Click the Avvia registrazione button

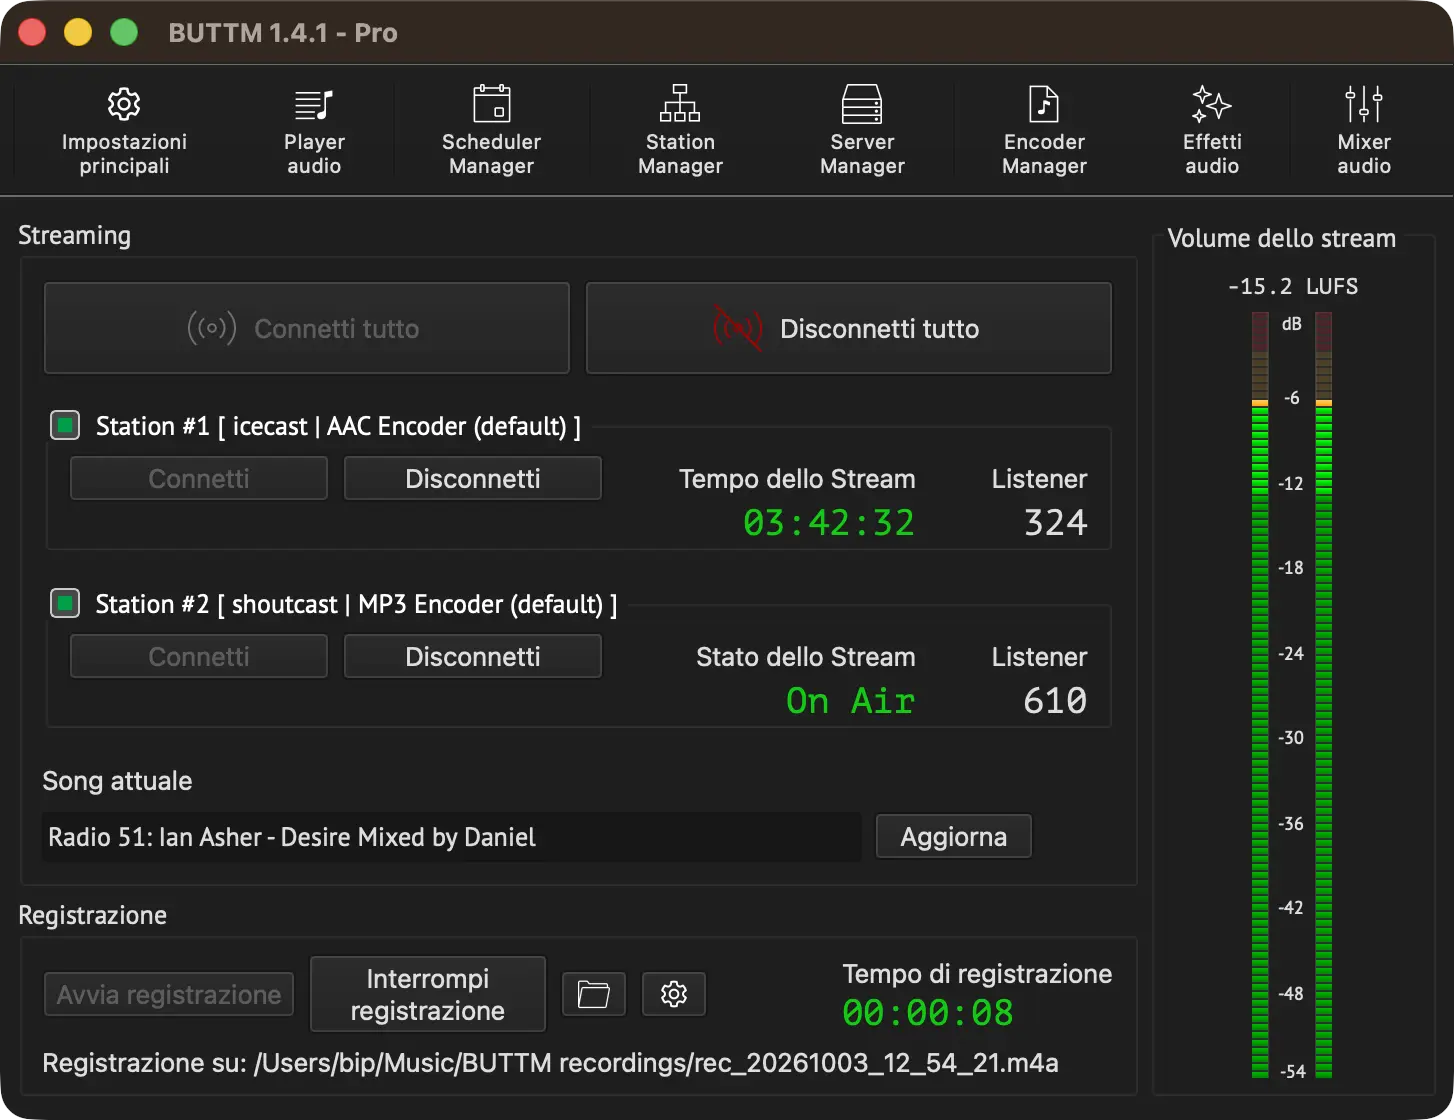tap(169, 994)
